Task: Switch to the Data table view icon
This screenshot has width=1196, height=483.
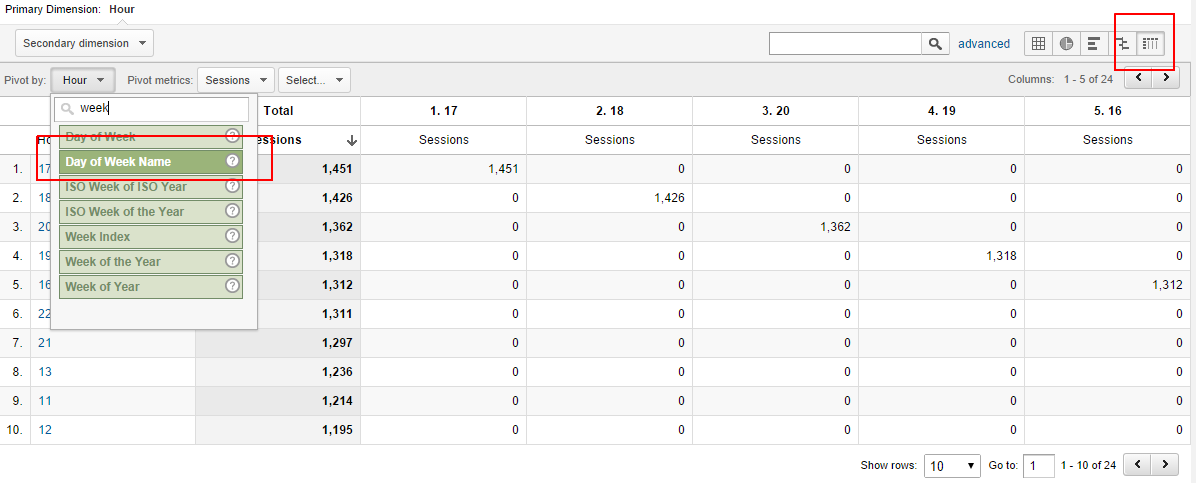Action: point(1038,44)
